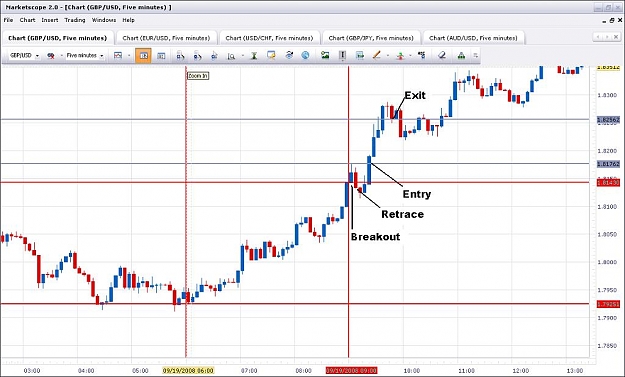Click the second blue scroll-chart icon

(x=197, y=56)
